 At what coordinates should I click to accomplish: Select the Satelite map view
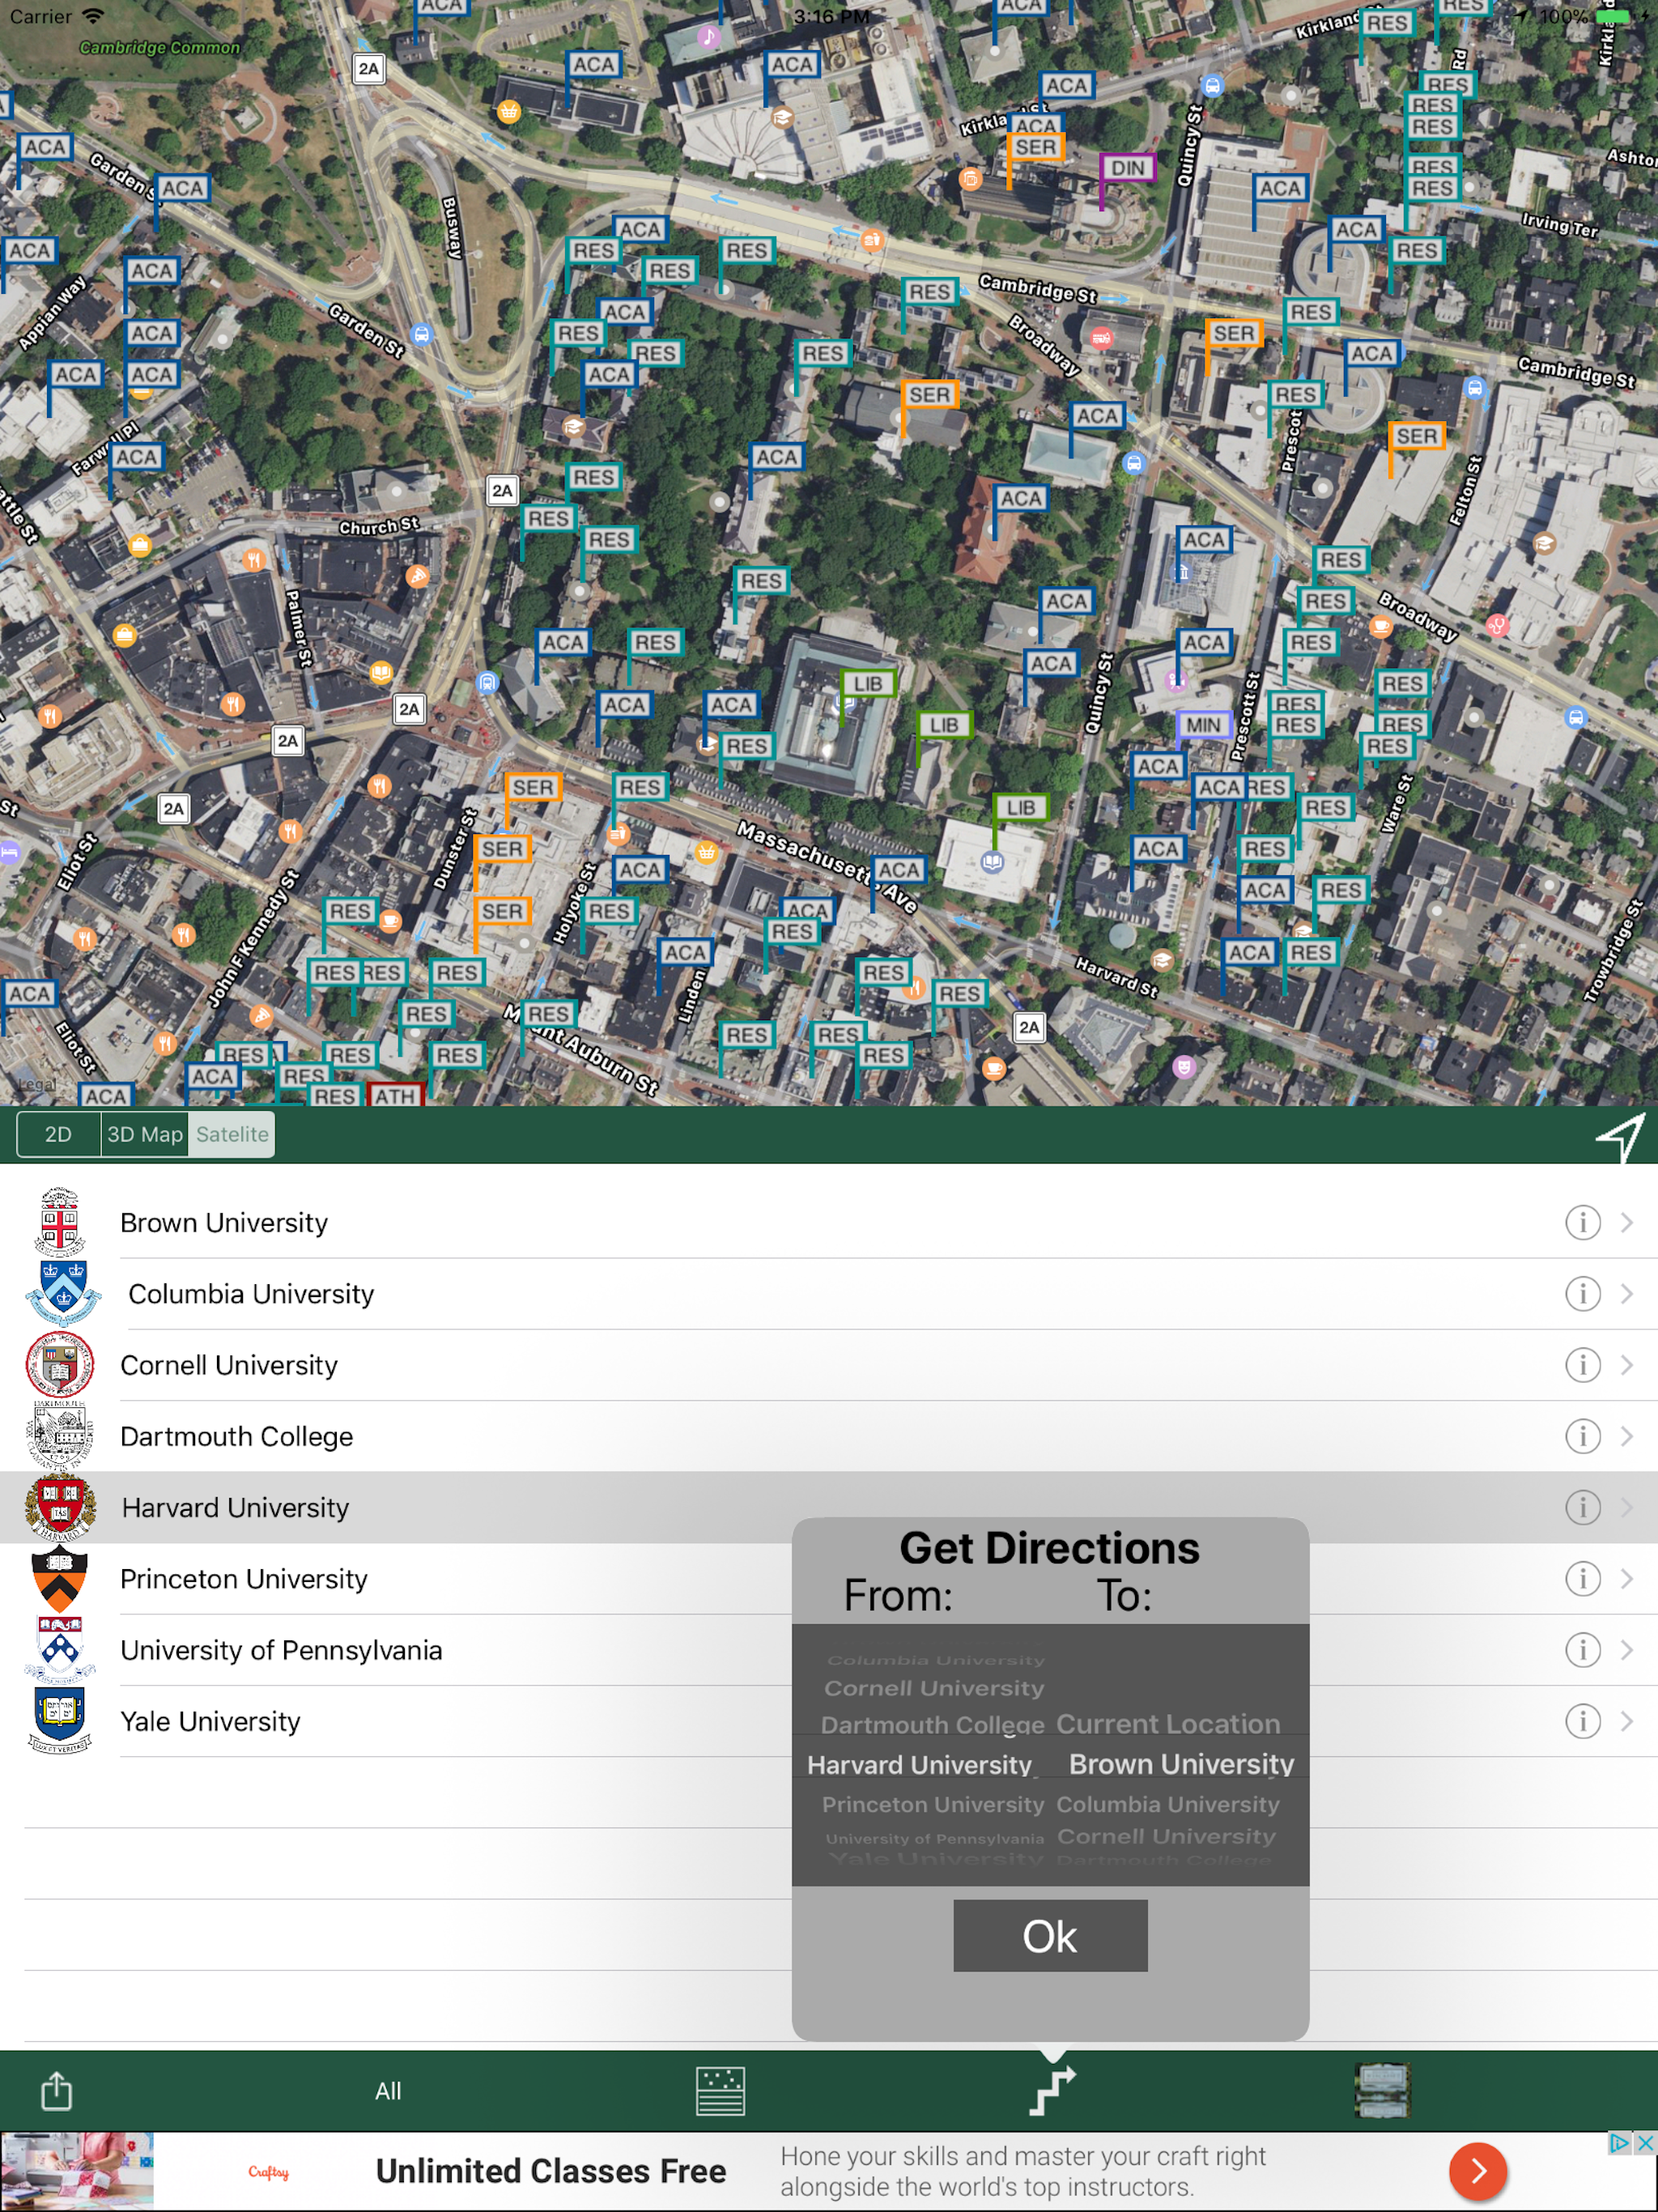tap(232, 1134)
